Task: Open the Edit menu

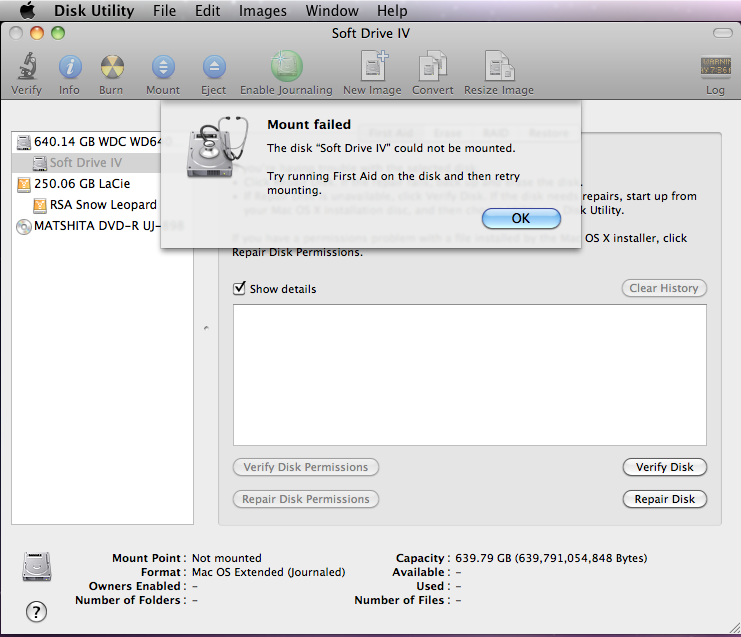Action: tap(207, 10)
